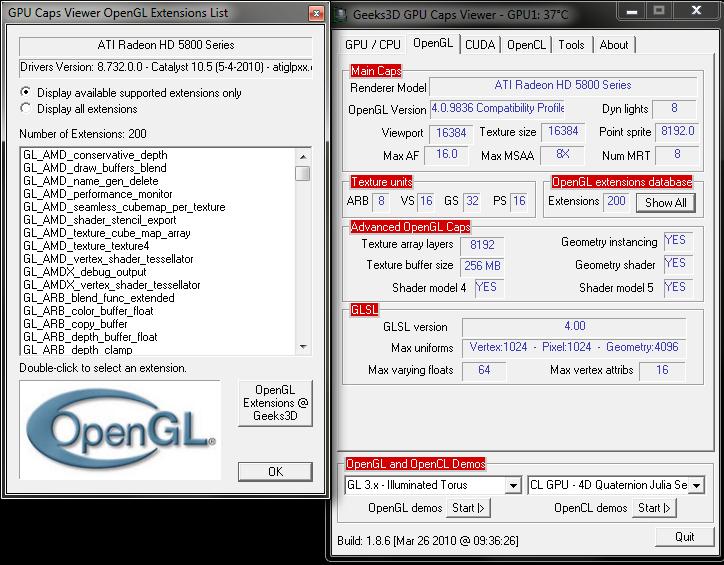This screenshot has height=565, width=724.
Task: Select GL_AMD_draw_buffers_blend extension
Action: (x=95, y=168)
